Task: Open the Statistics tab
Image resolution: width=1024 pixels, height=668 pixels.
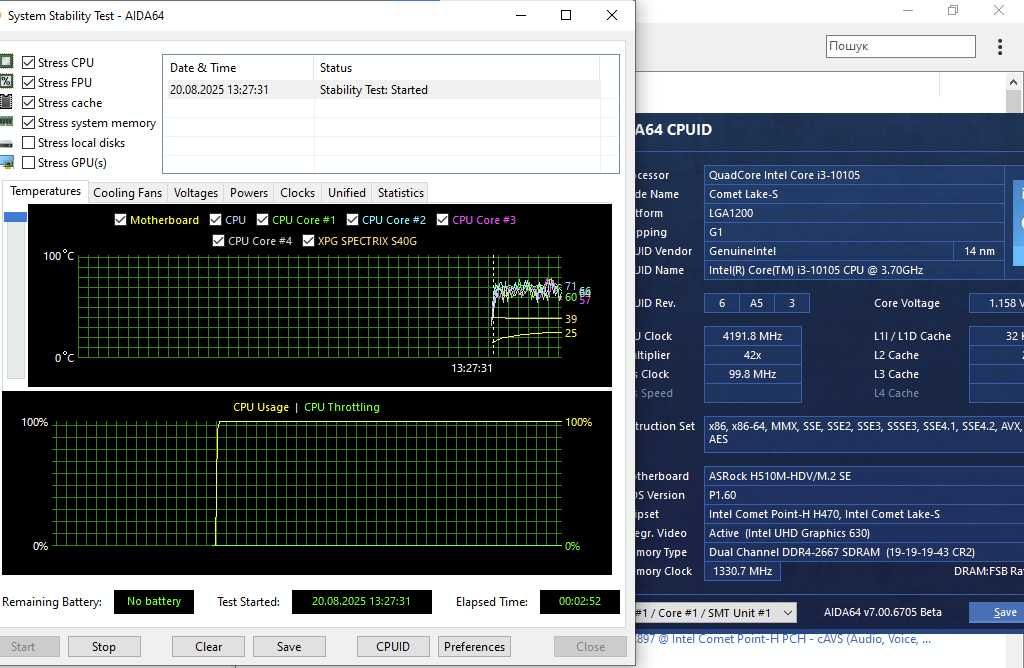Action: [x=400, y=193]
